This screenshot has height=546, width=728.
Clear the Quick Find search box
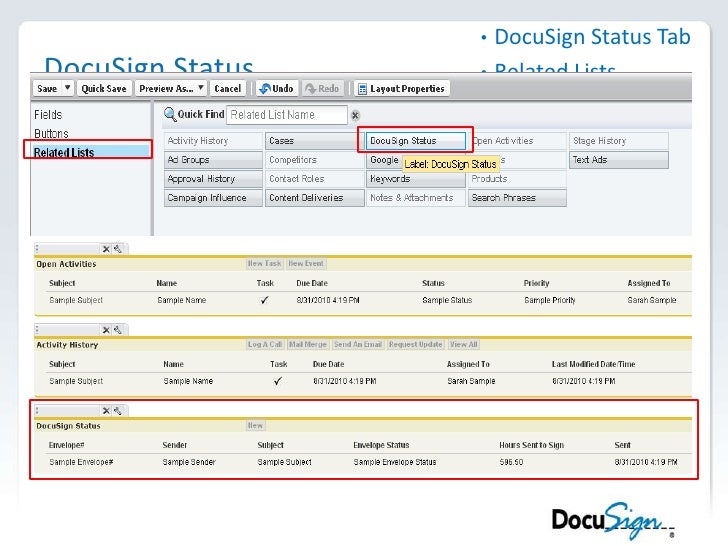(x=355, y=115)
